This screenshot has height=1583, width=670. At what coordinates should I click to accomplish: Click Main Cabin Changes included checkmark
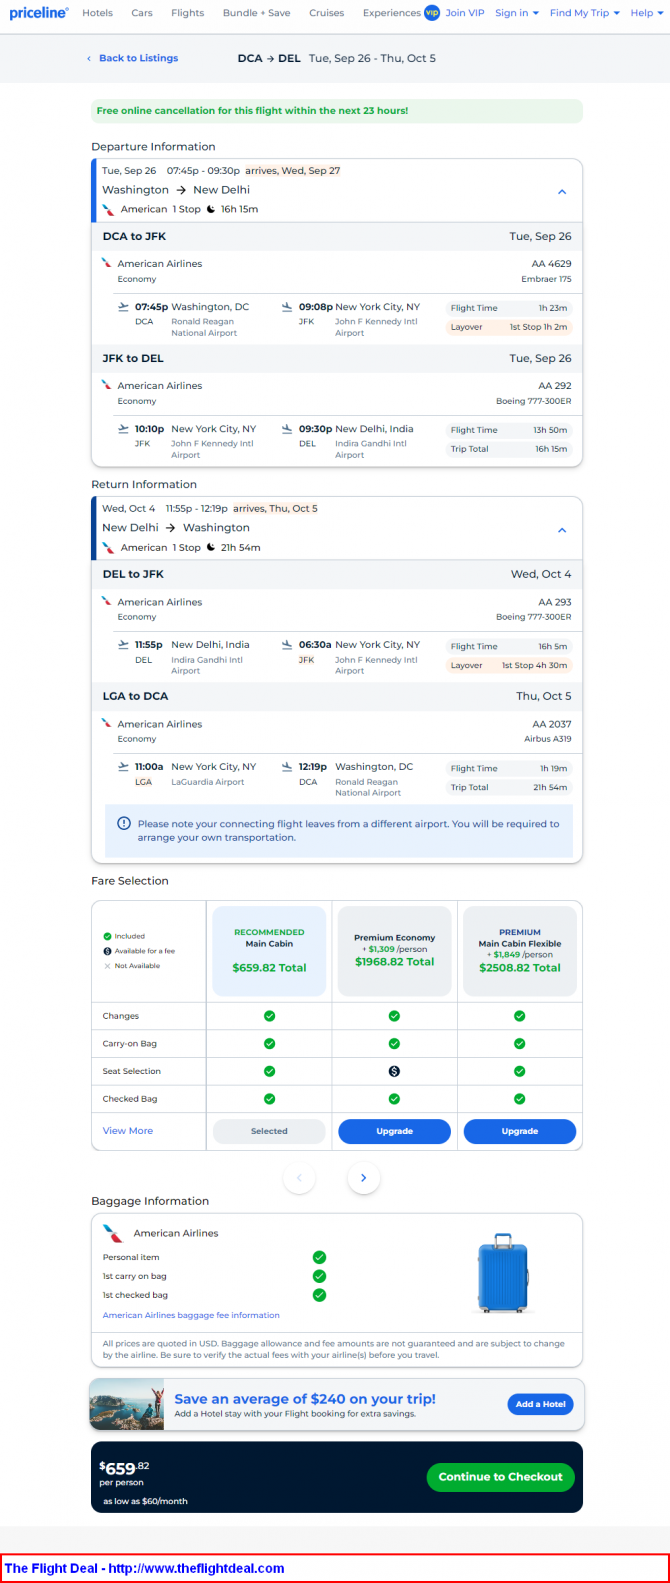[269, 1016]
